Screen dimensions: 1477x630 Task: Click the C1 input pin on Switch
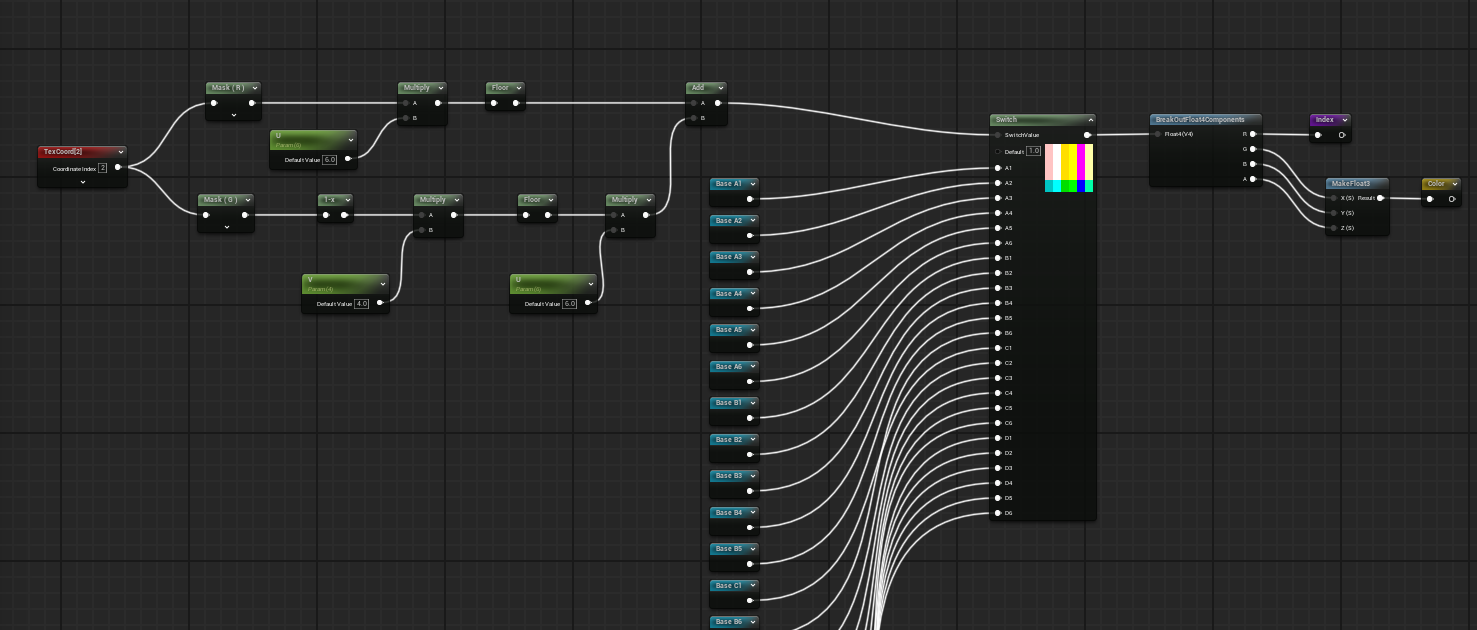998,348
